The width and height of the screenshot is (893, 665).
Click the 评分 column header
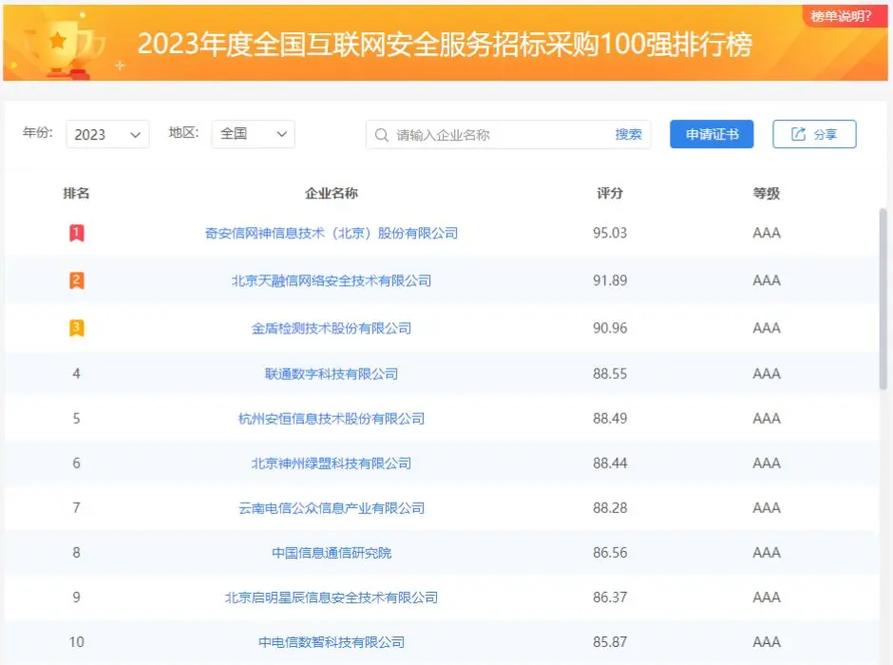(x=610, y=194)
